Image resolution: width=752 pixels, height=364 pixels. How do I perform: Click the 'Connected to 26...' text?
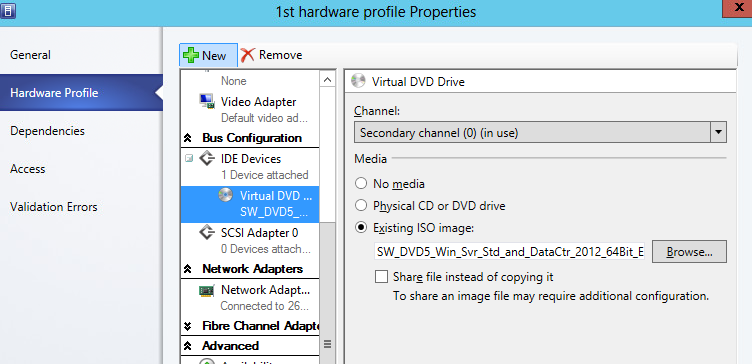point(264,305)
